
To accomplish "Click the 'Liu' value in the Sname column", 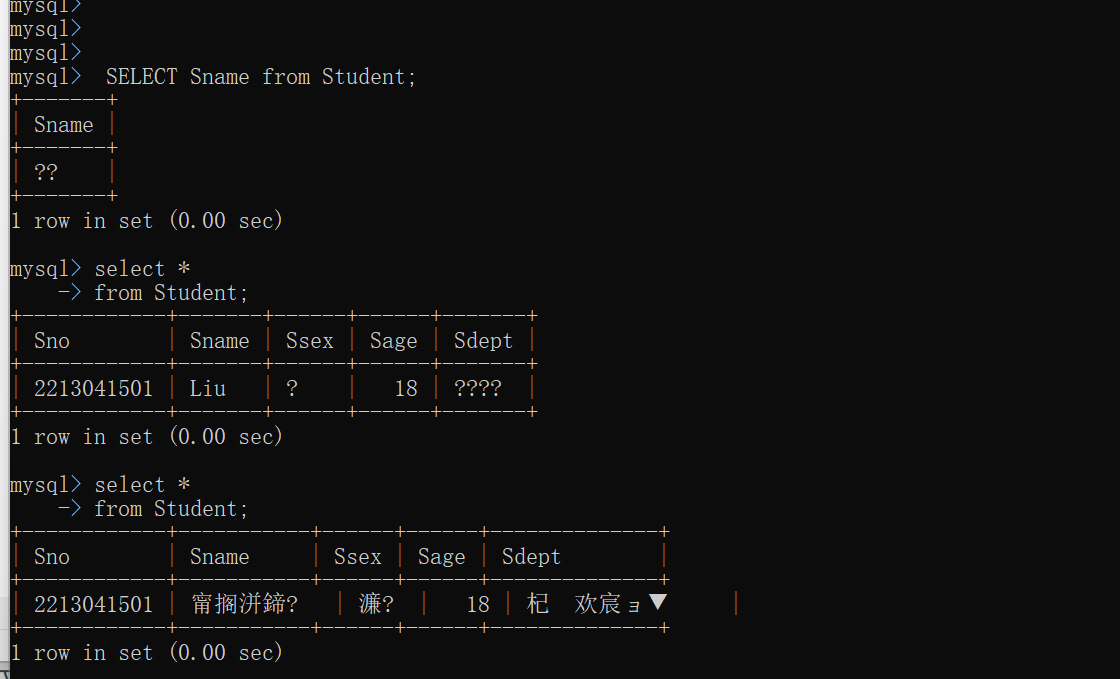I will tap(208, 389).
